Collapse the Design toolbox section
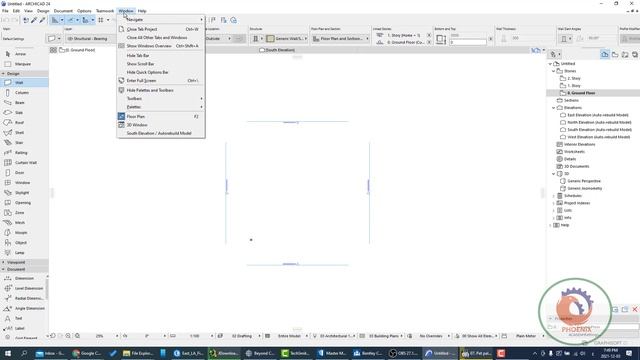The width and height of the screenshot is (640, 360). [x=3, y=73]
